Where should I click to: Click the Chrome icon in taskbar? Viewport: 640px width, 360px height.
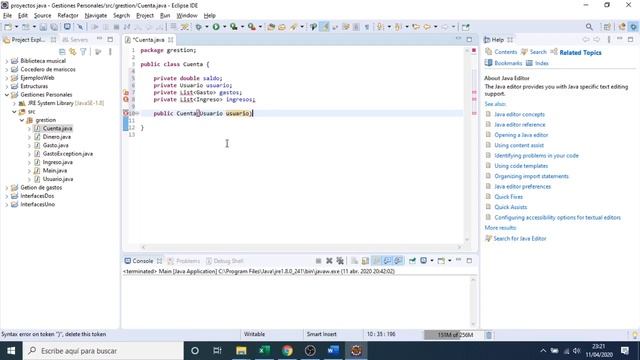[x=287, y=351]
